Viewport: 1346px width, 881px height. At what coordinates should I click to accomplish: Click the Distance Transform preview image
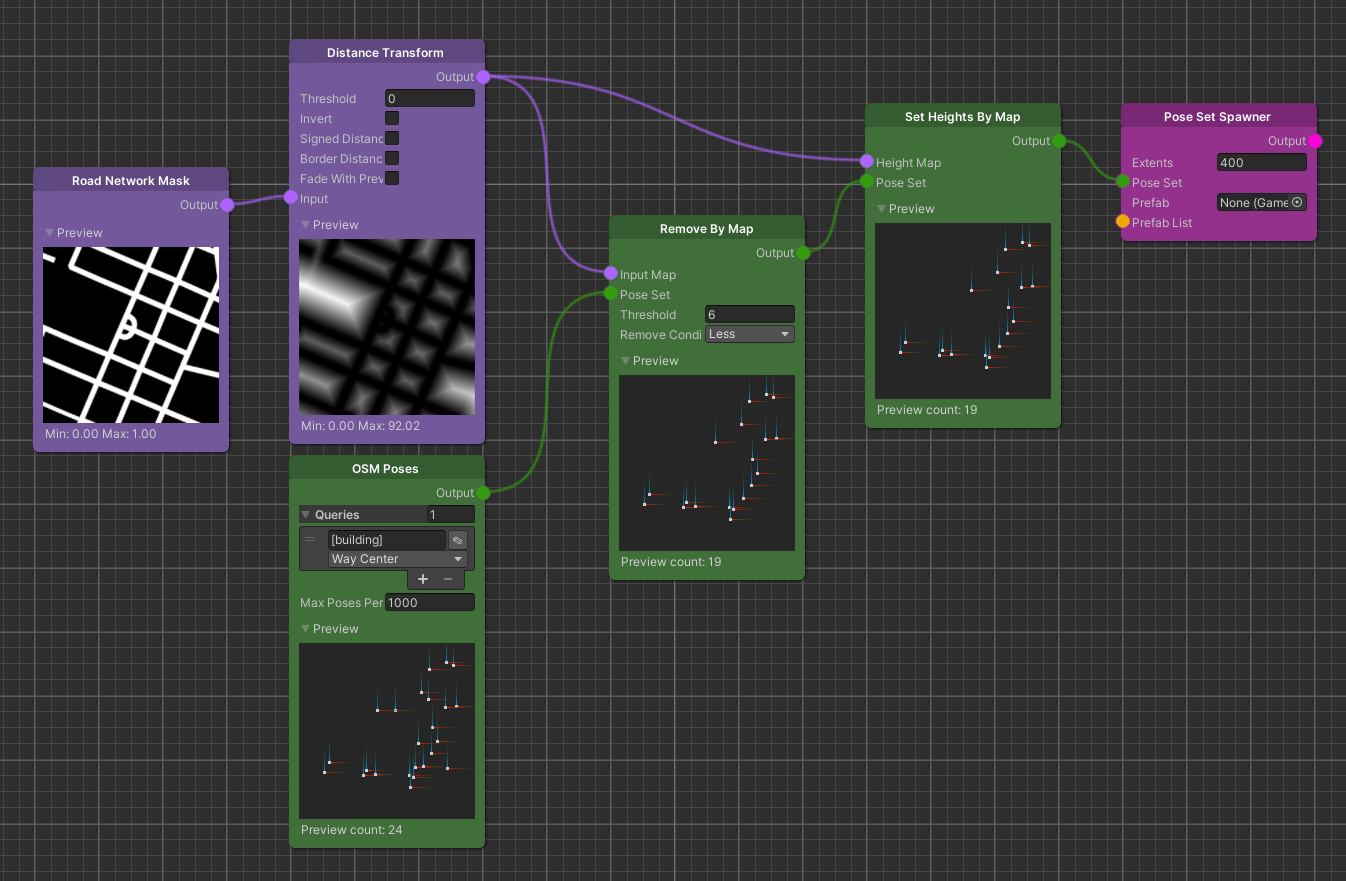click(387, 327)
